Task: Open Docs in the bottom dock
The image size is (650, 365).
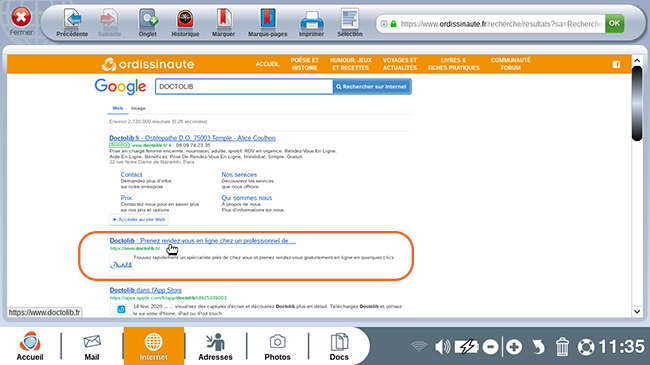Action: 339,346
